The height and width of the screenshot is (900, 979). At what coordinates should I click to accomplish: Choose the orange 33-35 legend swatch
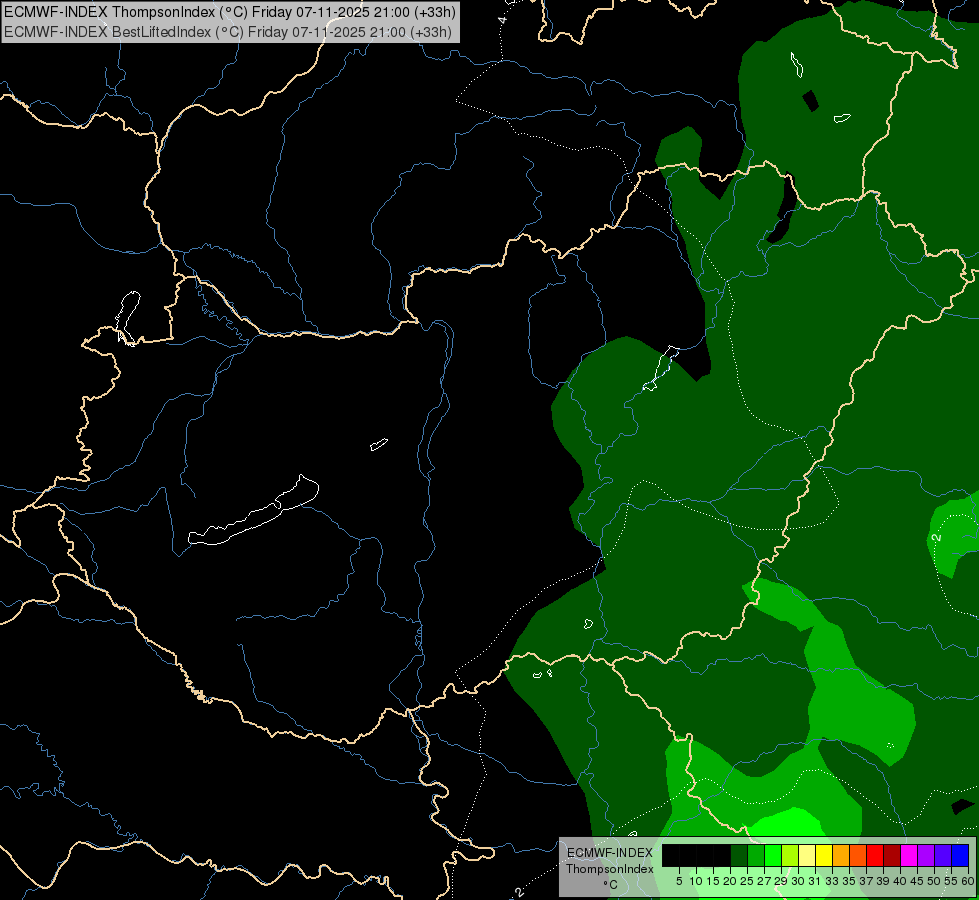coord(840,856)
